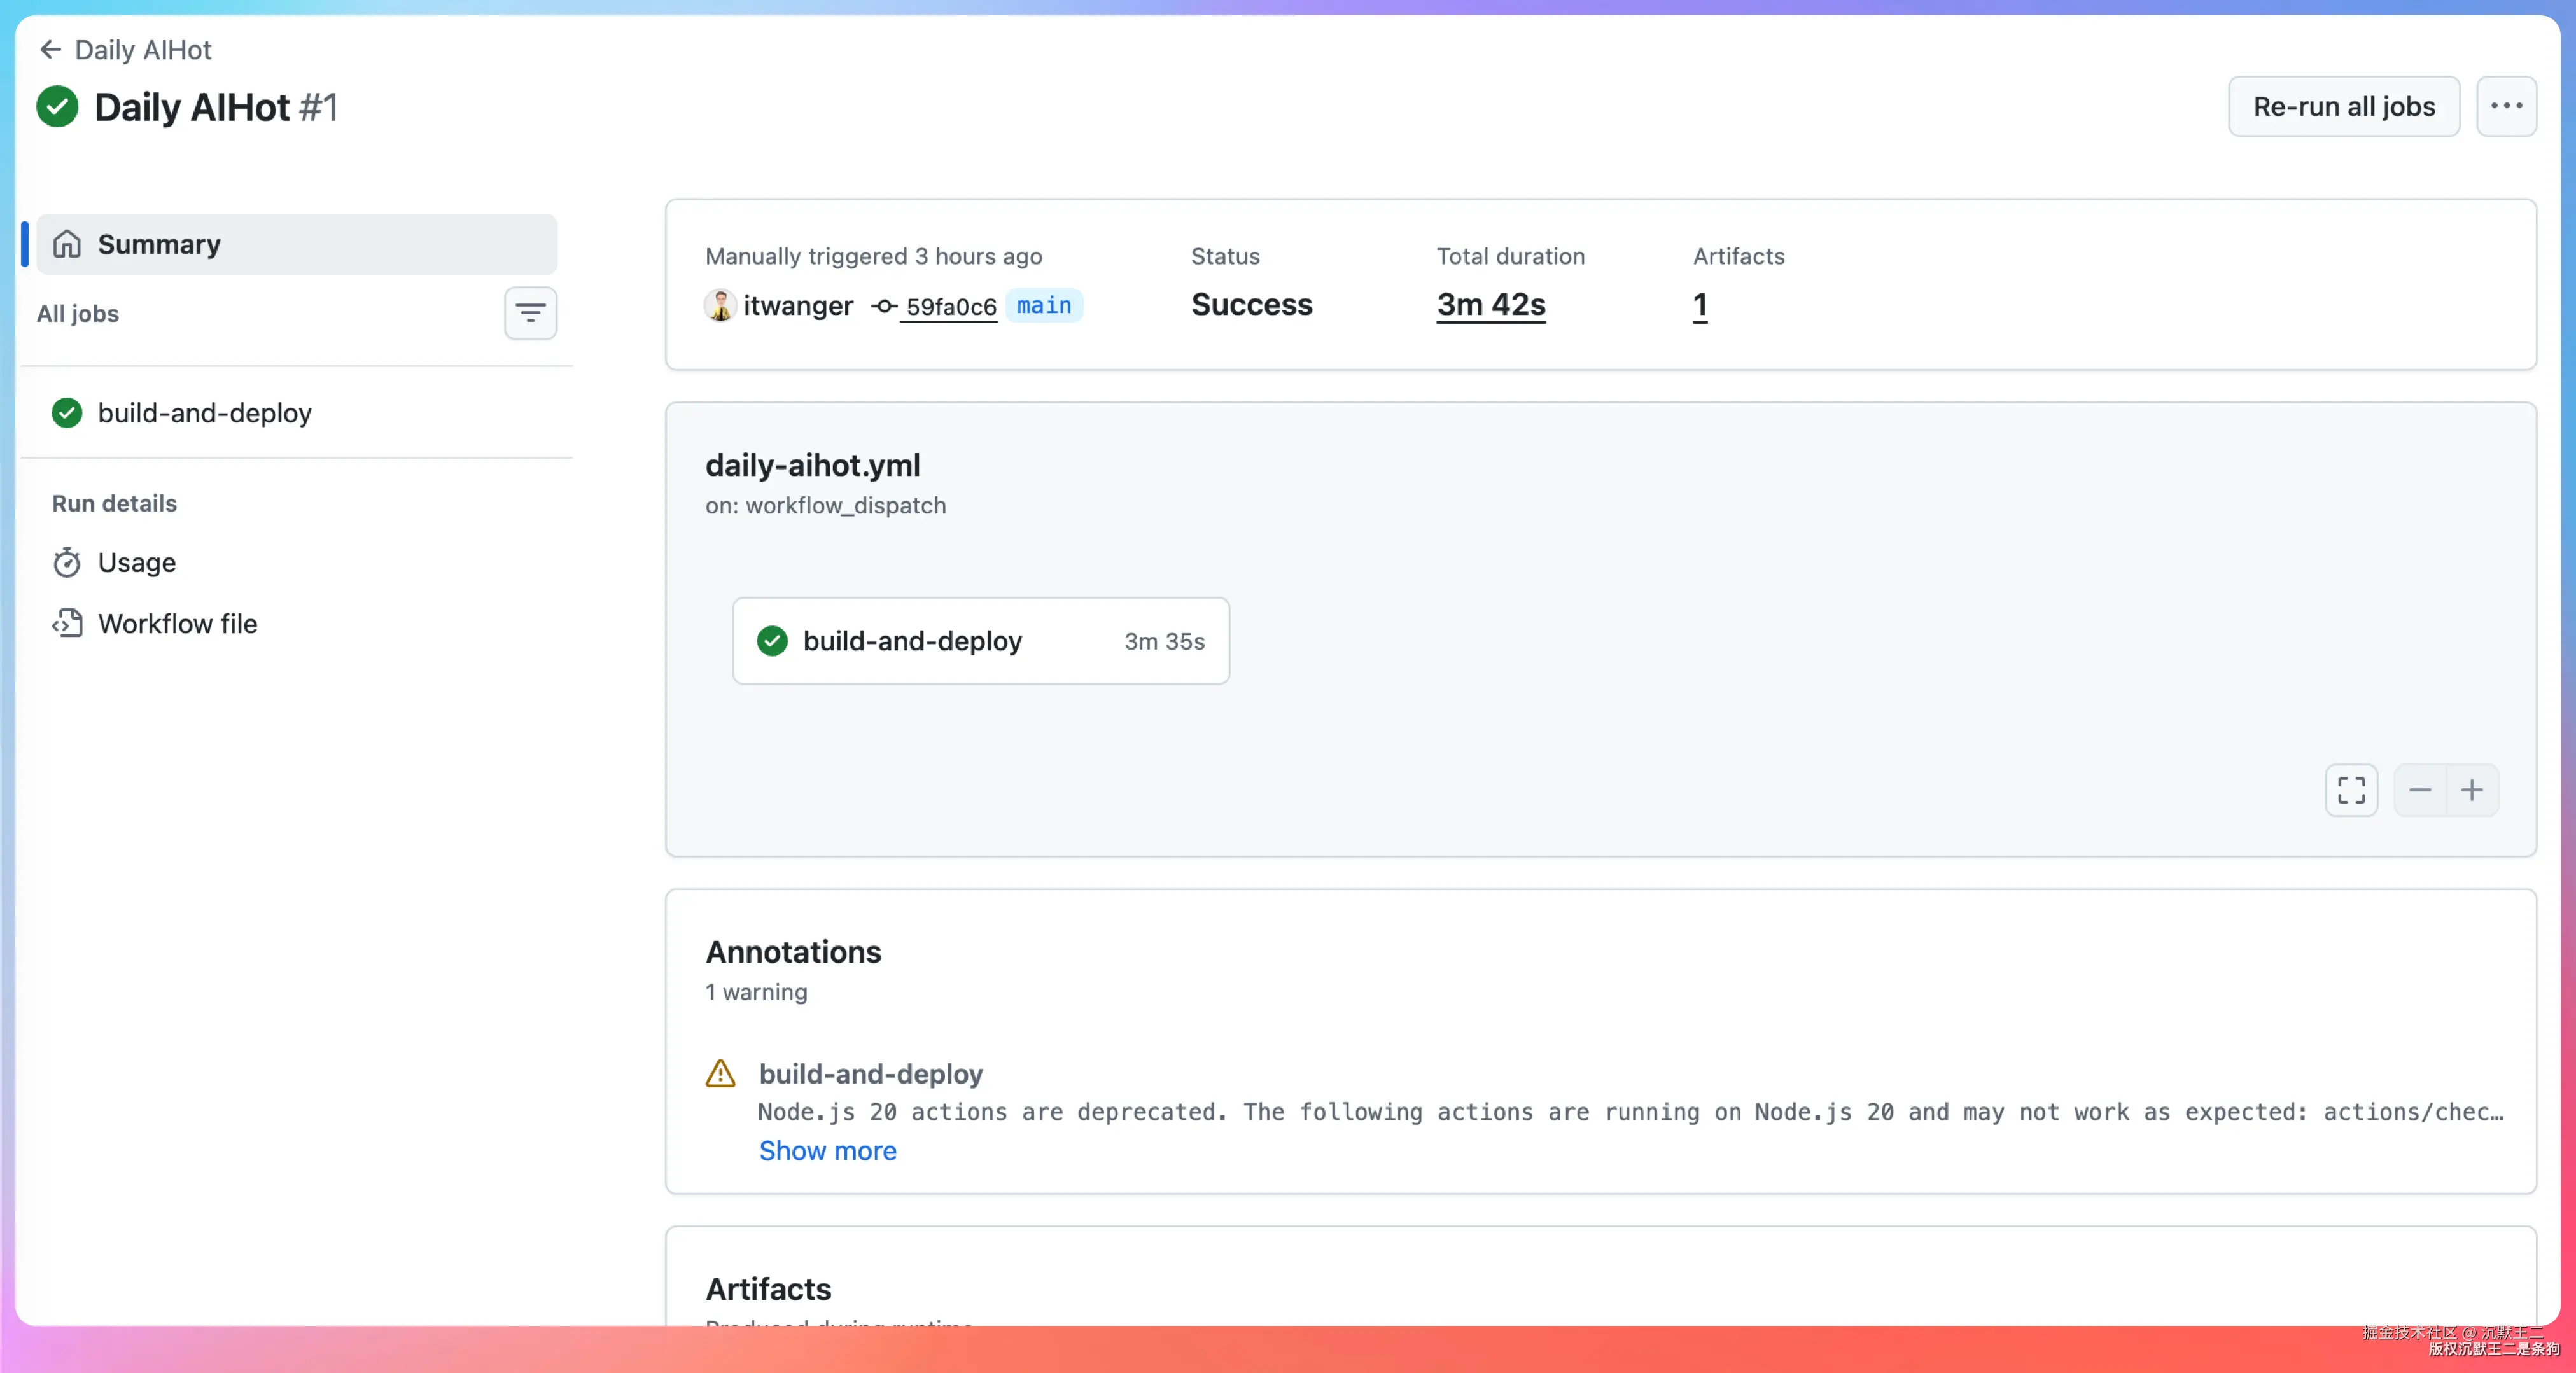
Task: Zoom in the workflow graph
Action: (x=2472, y=790)
